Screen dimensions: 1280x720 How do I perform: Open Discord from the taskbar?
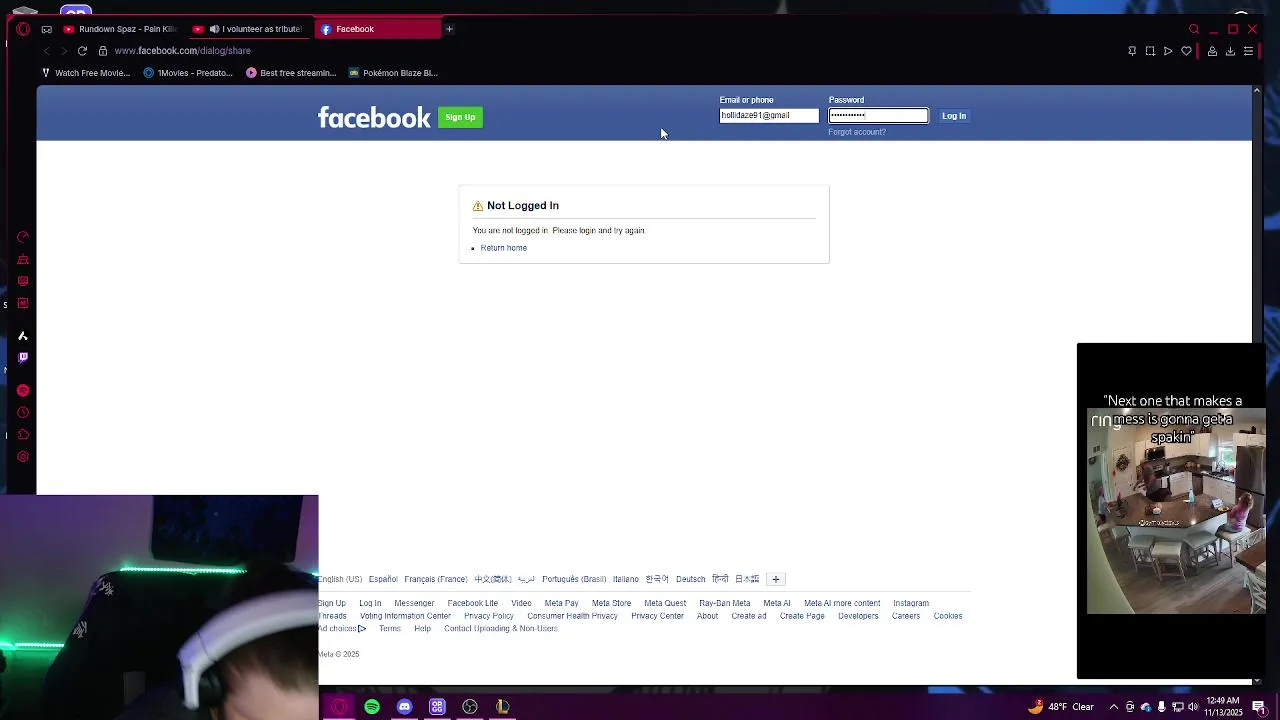click(404, 707)
